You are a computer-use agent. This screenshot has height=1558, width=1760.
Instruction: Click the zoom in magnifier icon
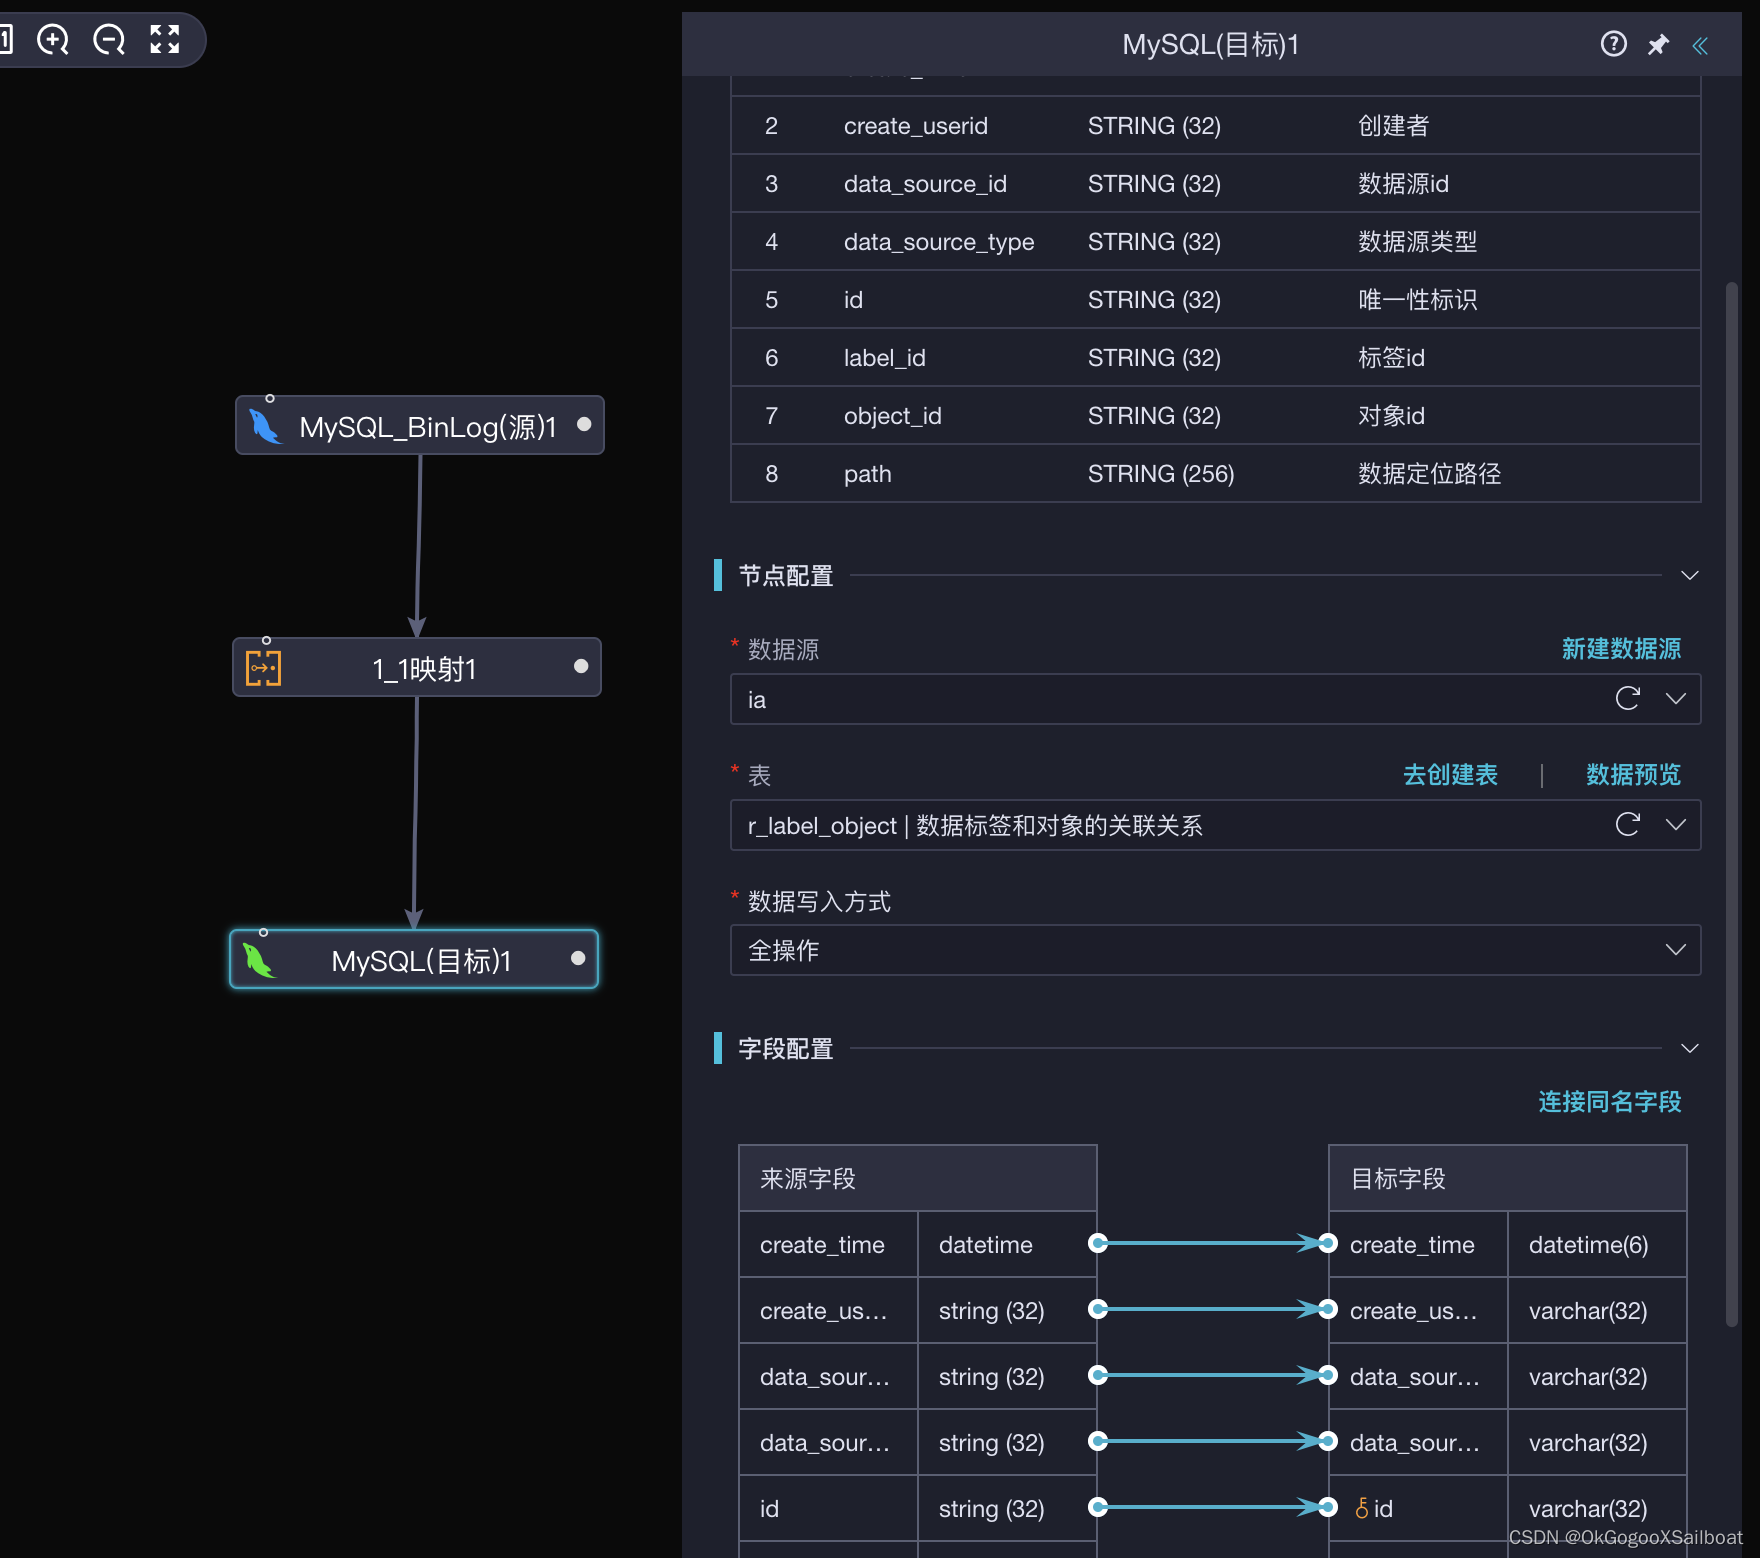point(53,40)
